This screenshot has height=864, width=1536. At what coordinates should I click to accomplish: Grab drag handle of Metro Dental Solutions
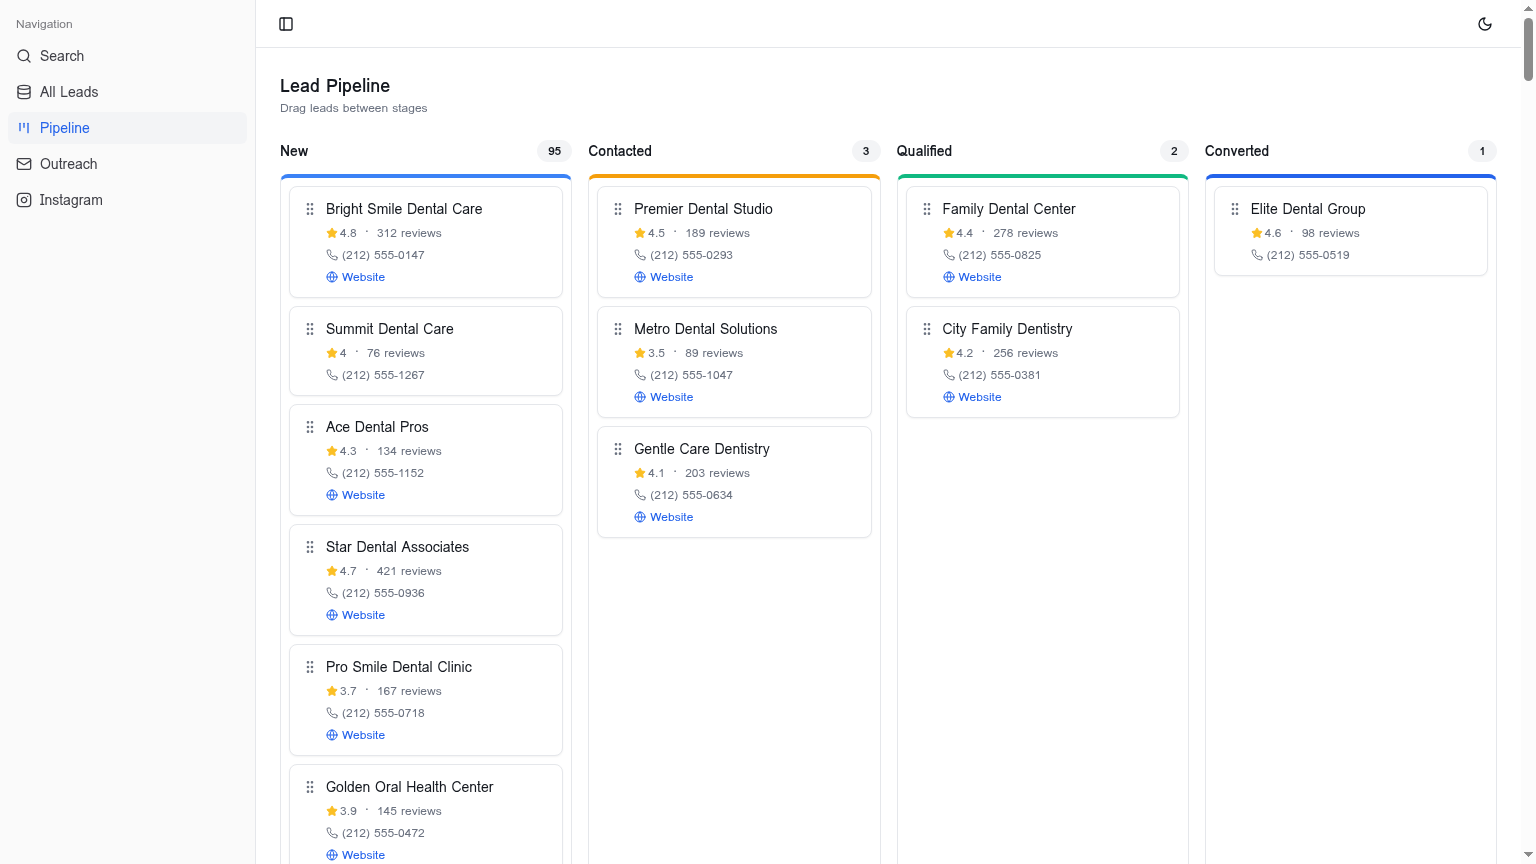pyautogui.click(x=618, y=329)
